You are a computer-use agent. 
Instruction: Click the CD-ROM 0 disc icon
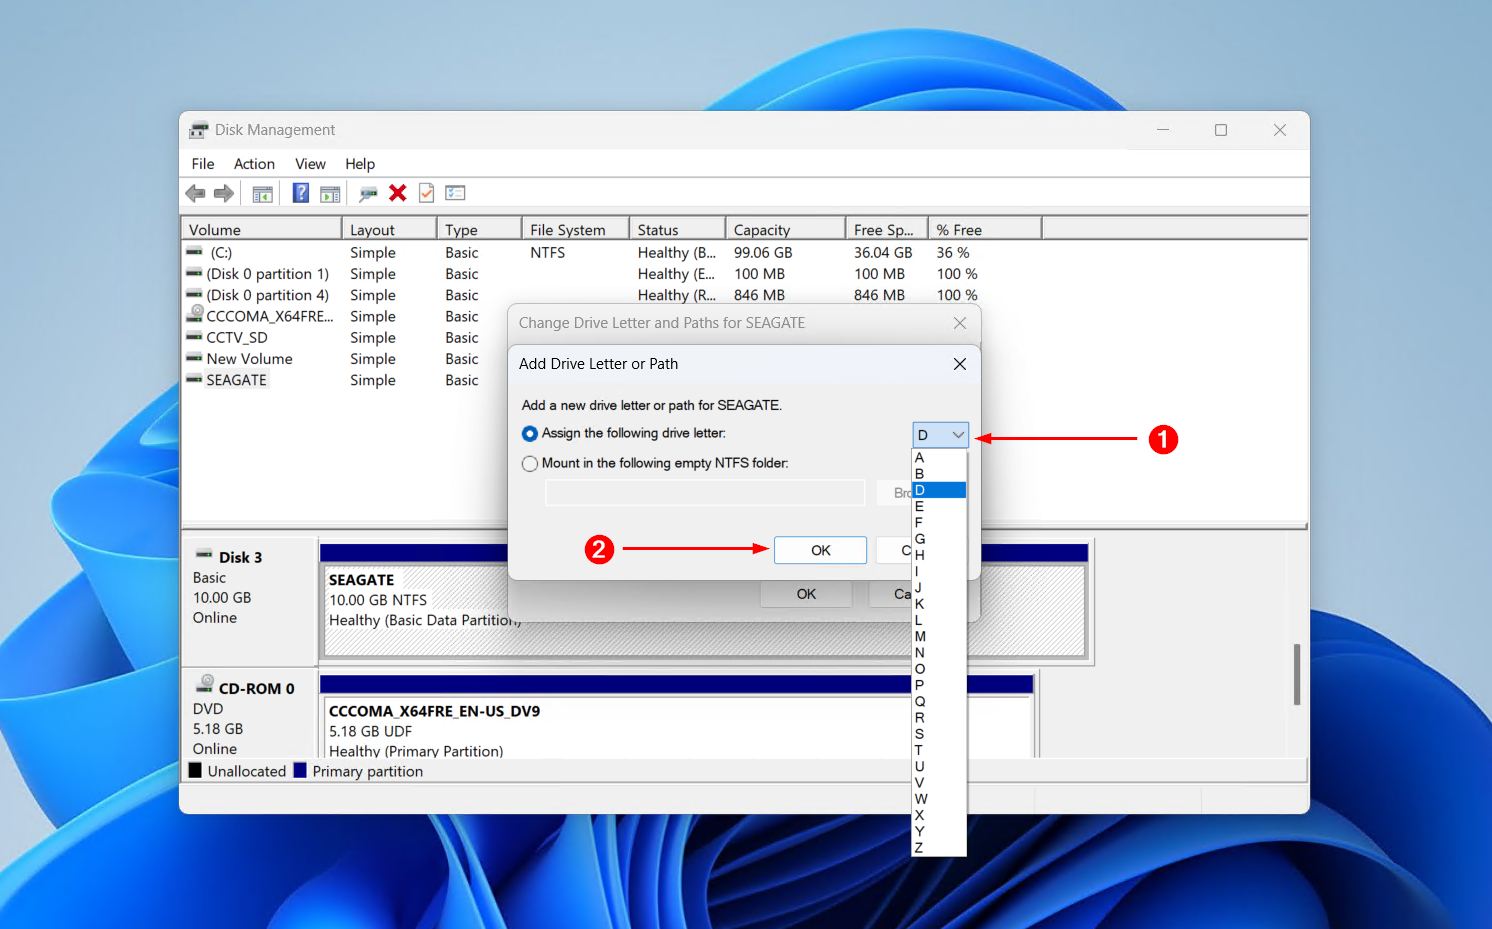[205, 684]
